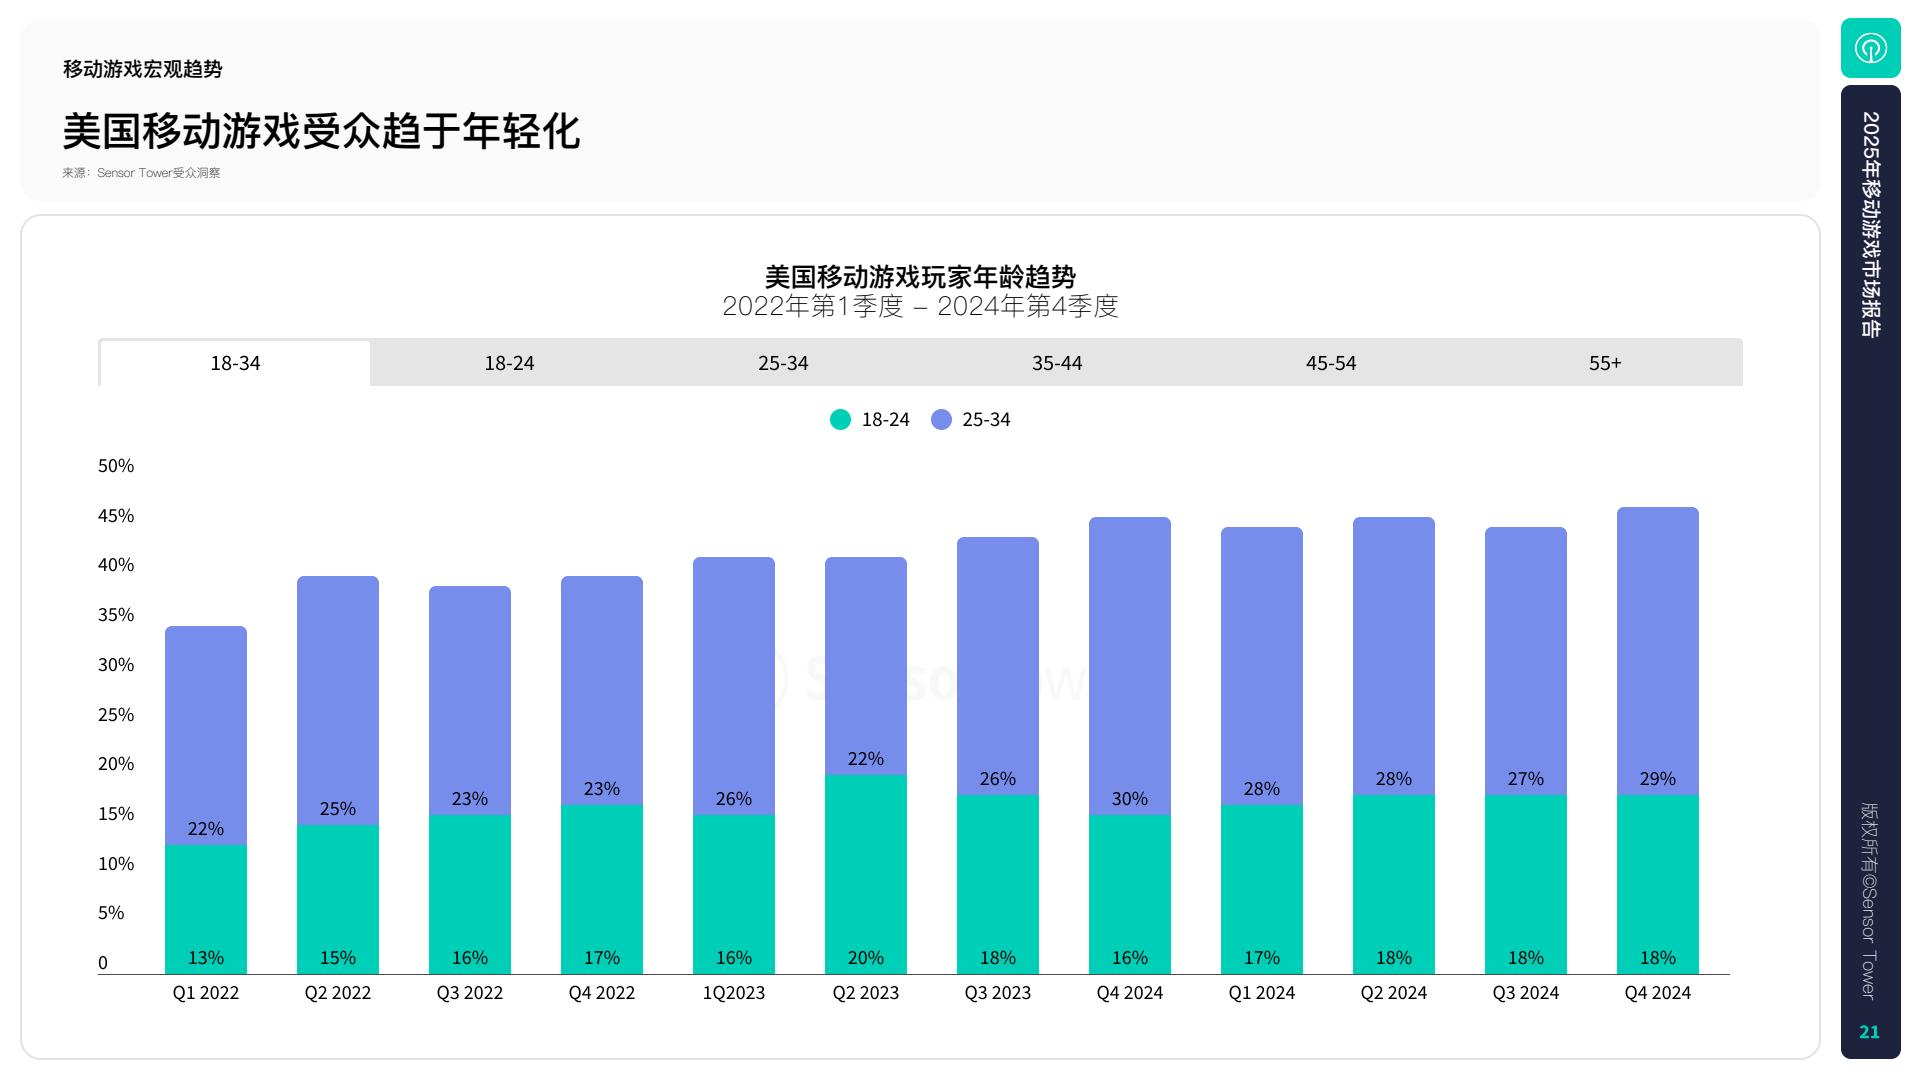
Task: Click the 25-34 legend label
Action: (x=986, y=420)
